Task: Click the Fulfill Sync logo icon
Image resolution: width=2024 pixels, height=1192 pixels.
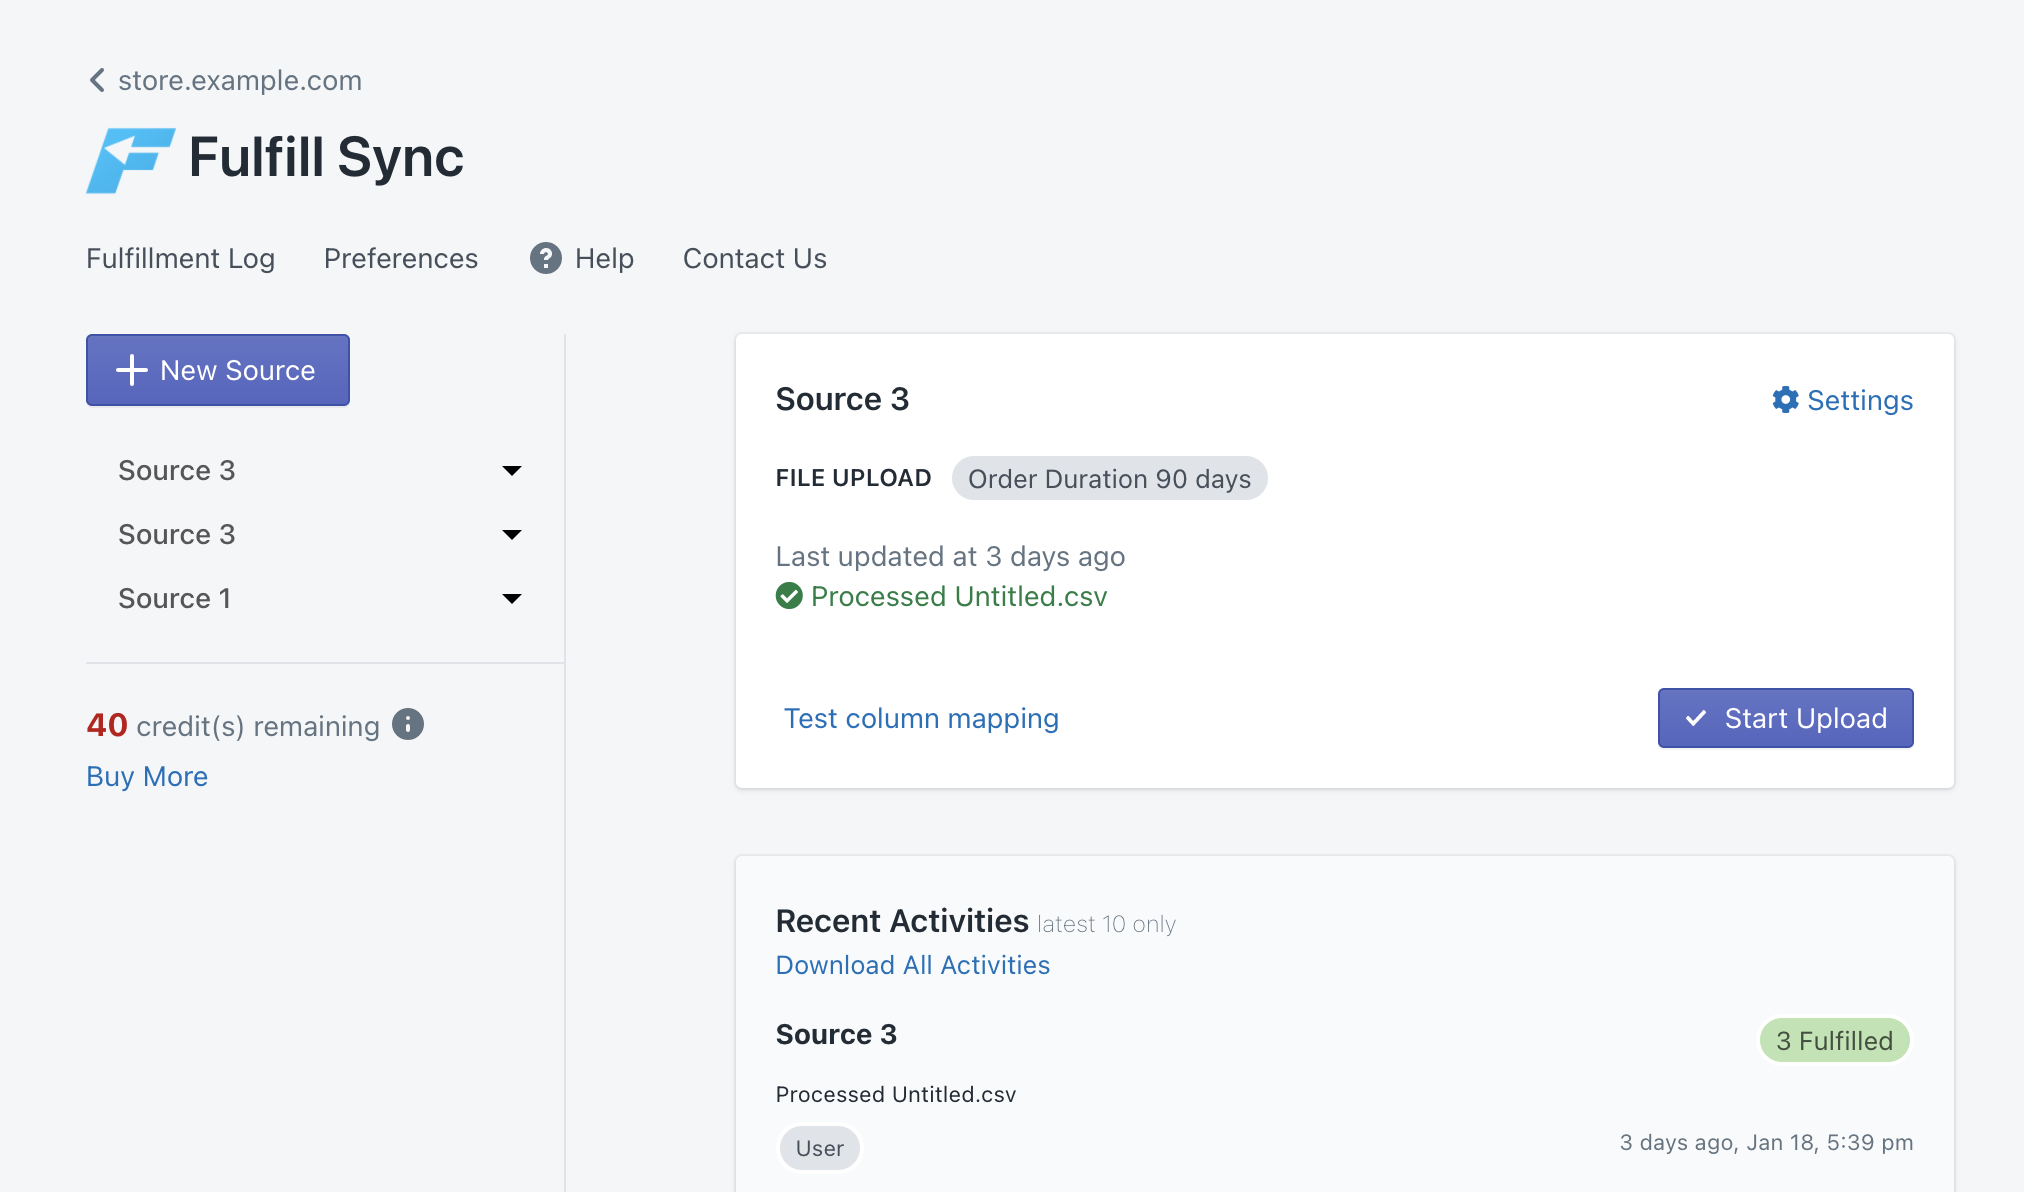Action: [x=130, y=160]
